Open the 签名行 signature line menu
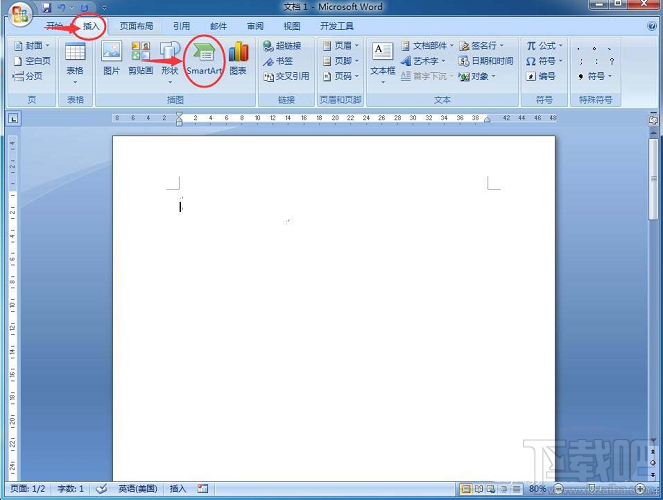 pyautogui.click(x=482, y=46)
